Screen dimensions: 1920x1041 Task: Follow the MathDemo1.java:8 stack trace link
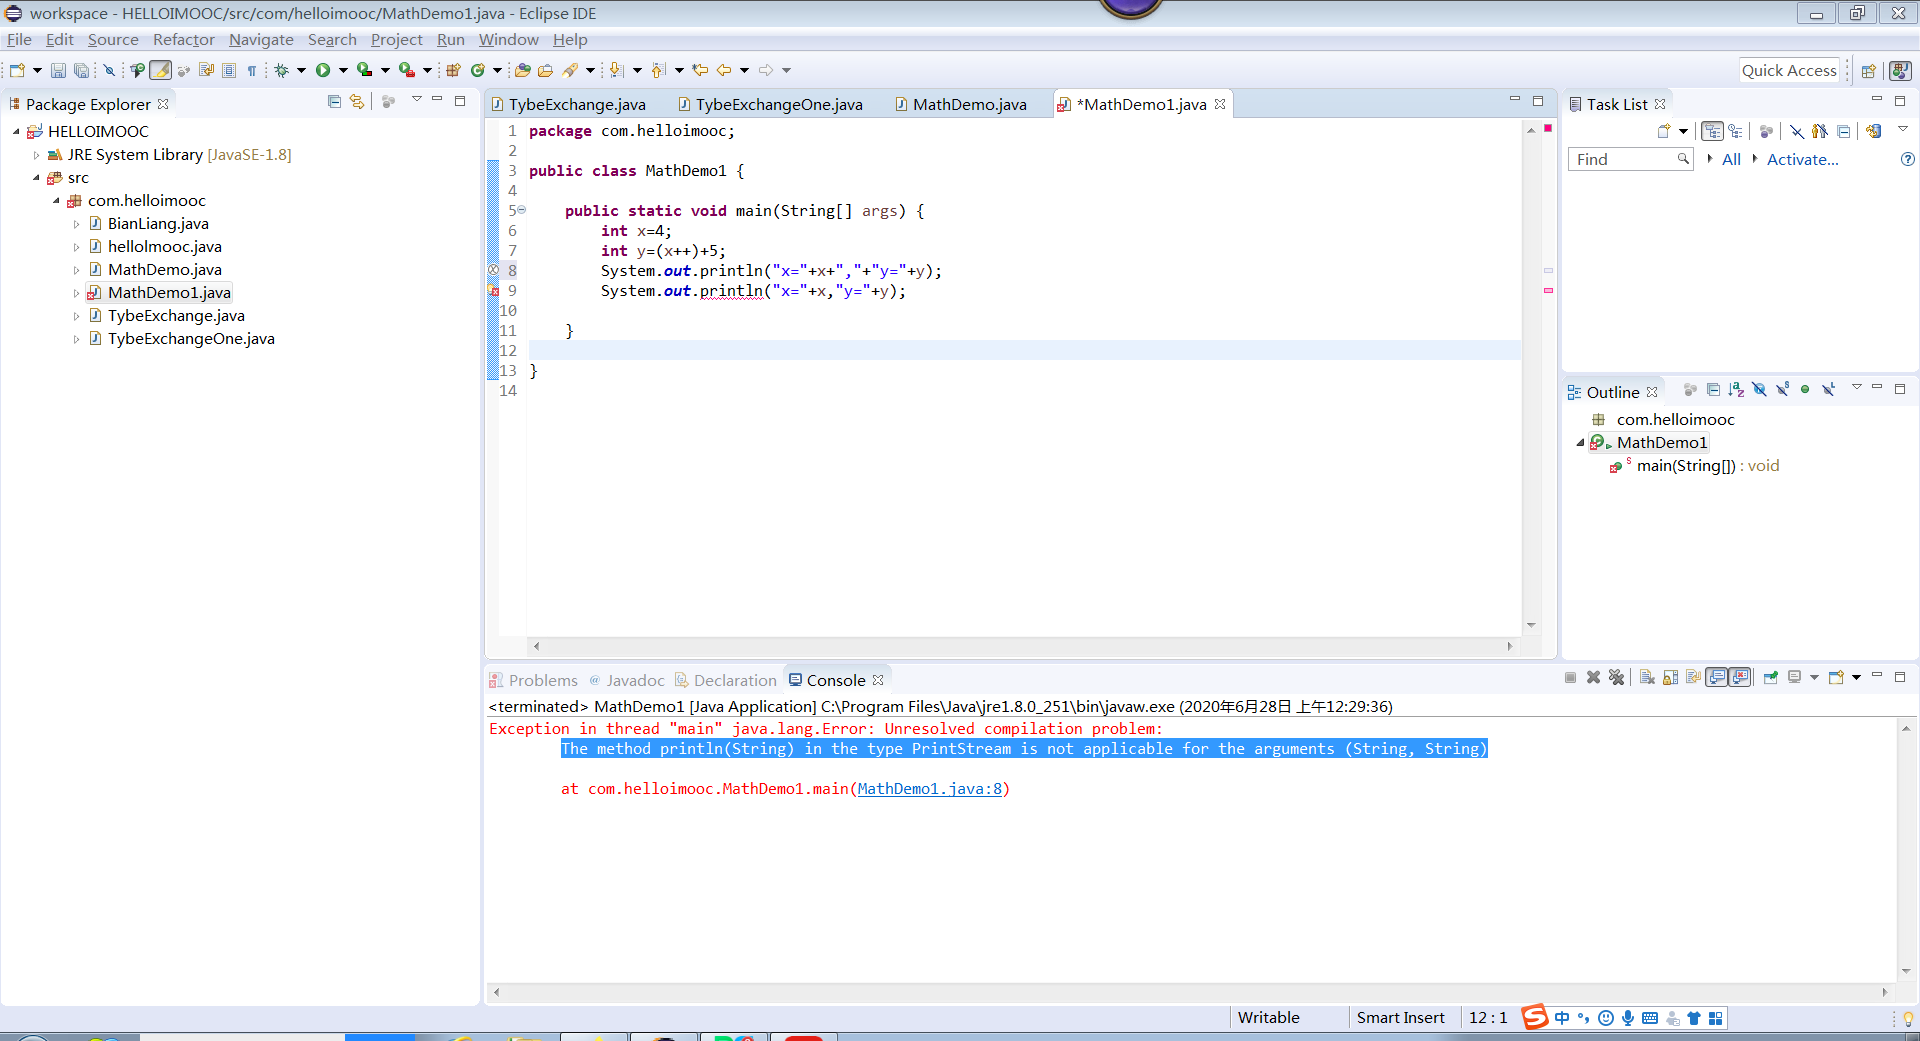tap(929, 789)
